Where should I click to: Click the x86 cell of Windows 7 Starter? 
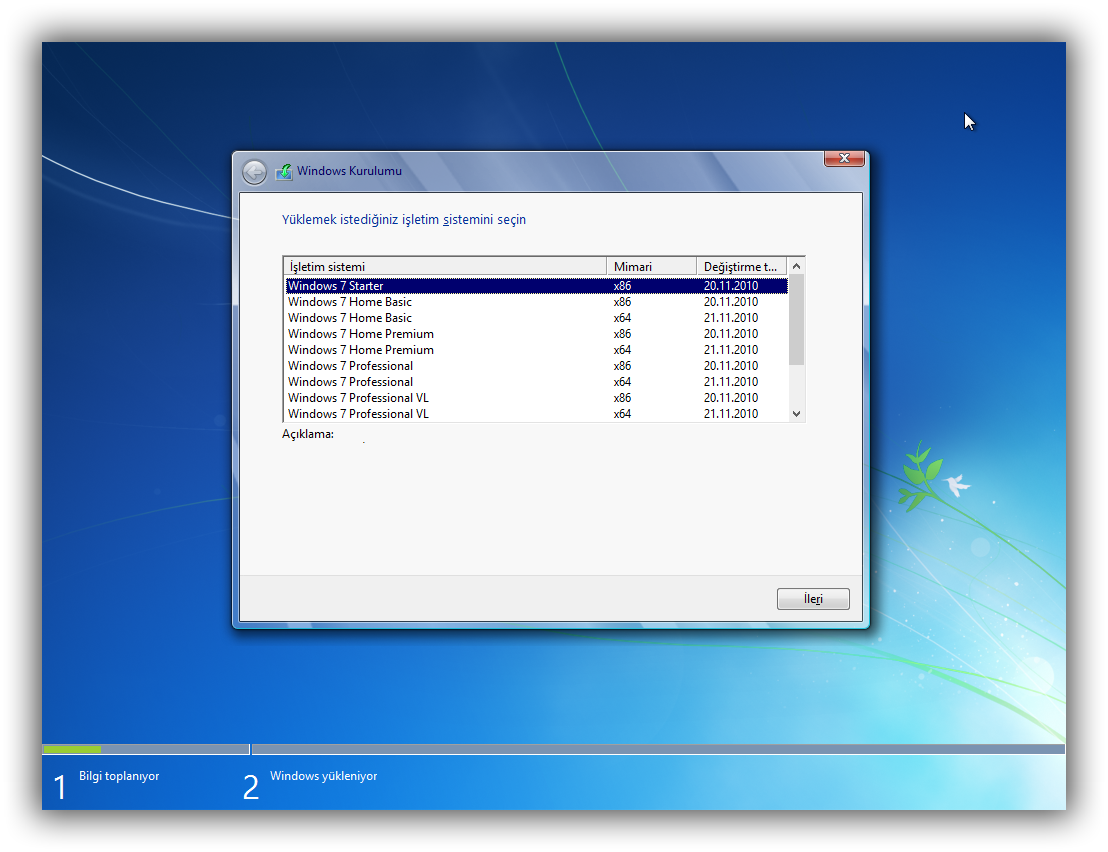pyautogui.click(x=623, y=285)
